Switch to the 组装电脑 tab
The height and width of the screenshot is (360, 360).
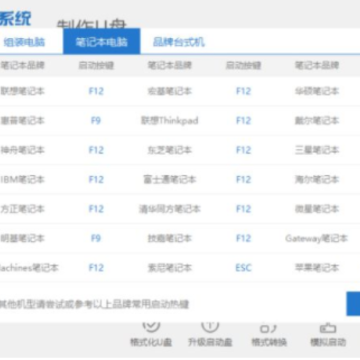(24, 42)
